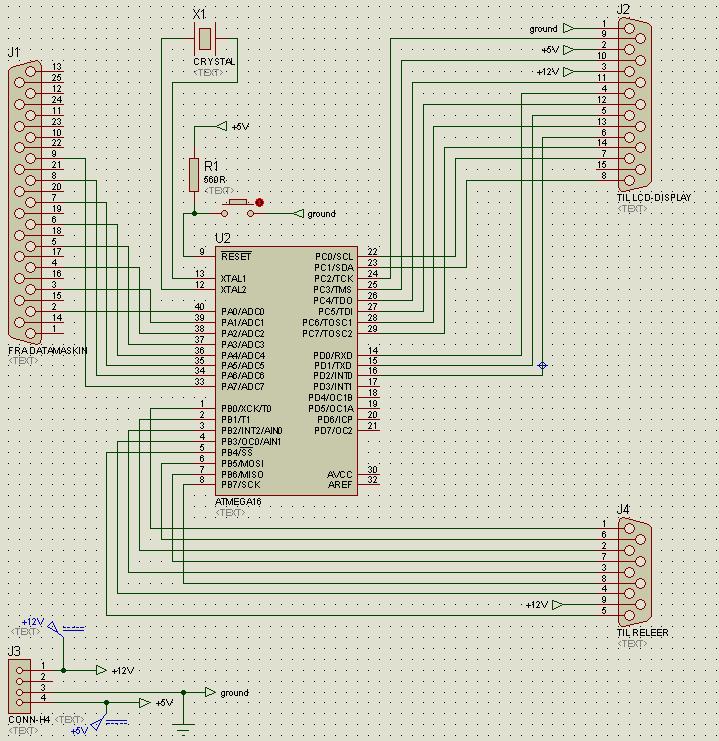Click the blue junction marker on the PD1 wire
719x741 pixels.
[543, 365]
